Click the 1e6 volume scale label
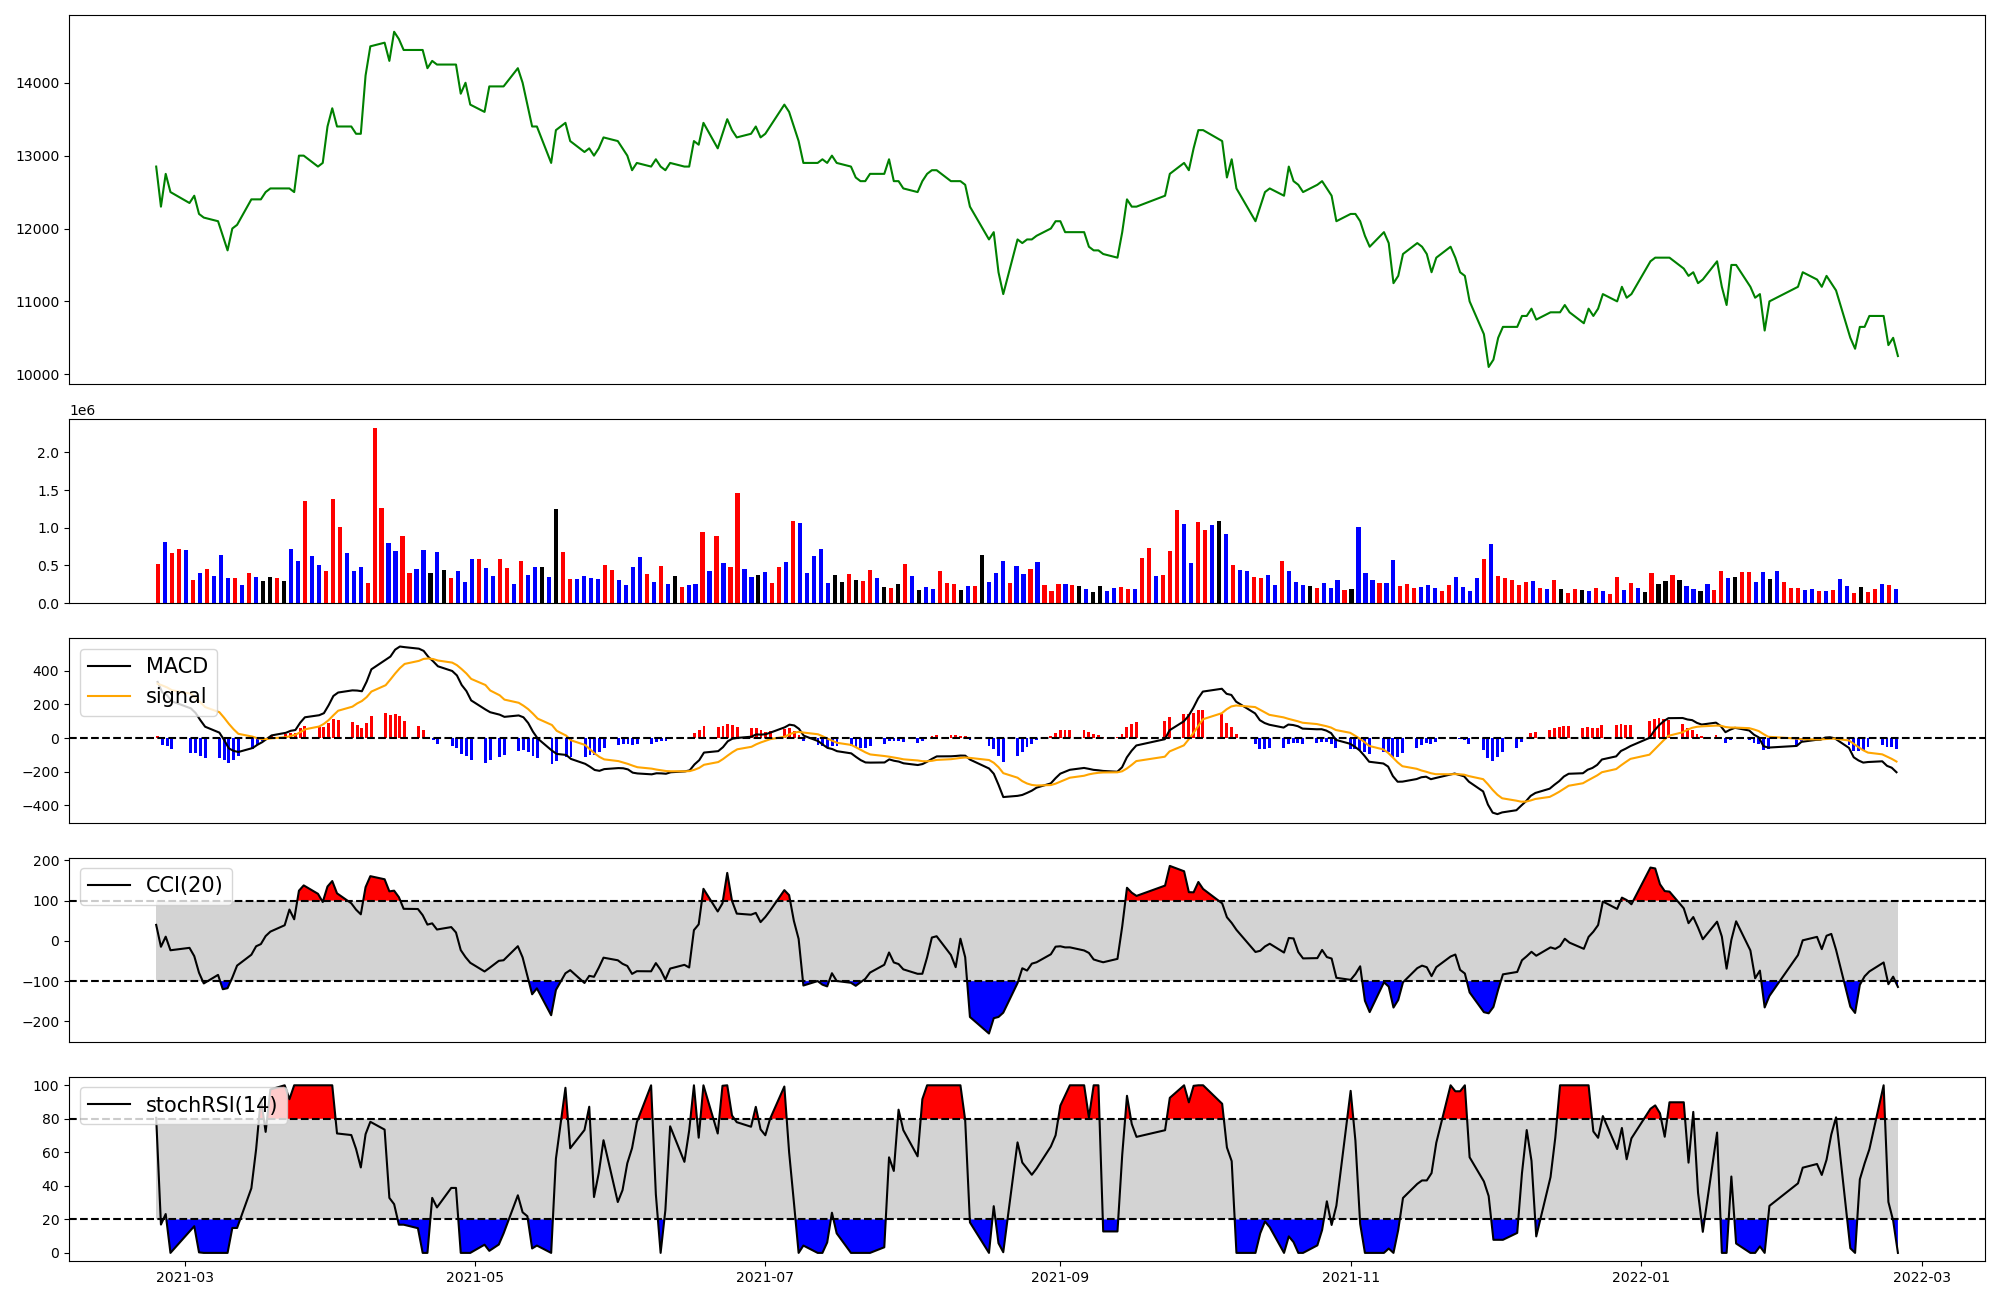Viewport: 2000px width, 1300px height. pyautogui.click(x=82, y=410)
